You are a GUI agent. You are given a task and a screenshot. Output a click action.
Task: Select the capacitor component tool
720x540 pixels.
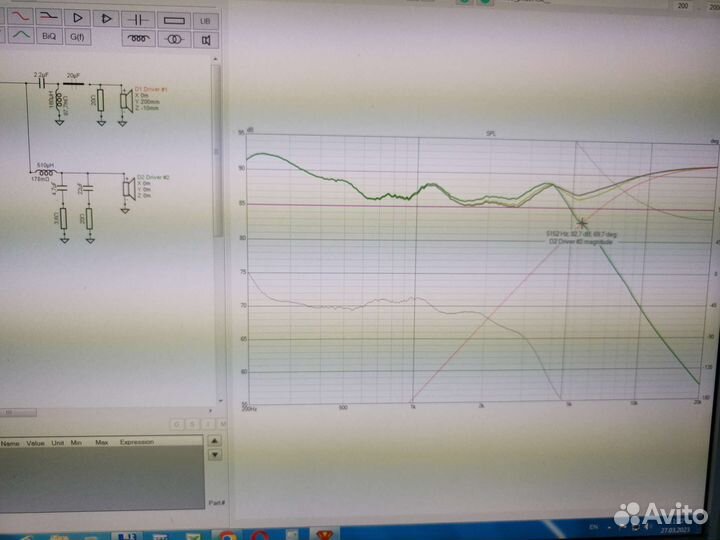pos(137,19)
